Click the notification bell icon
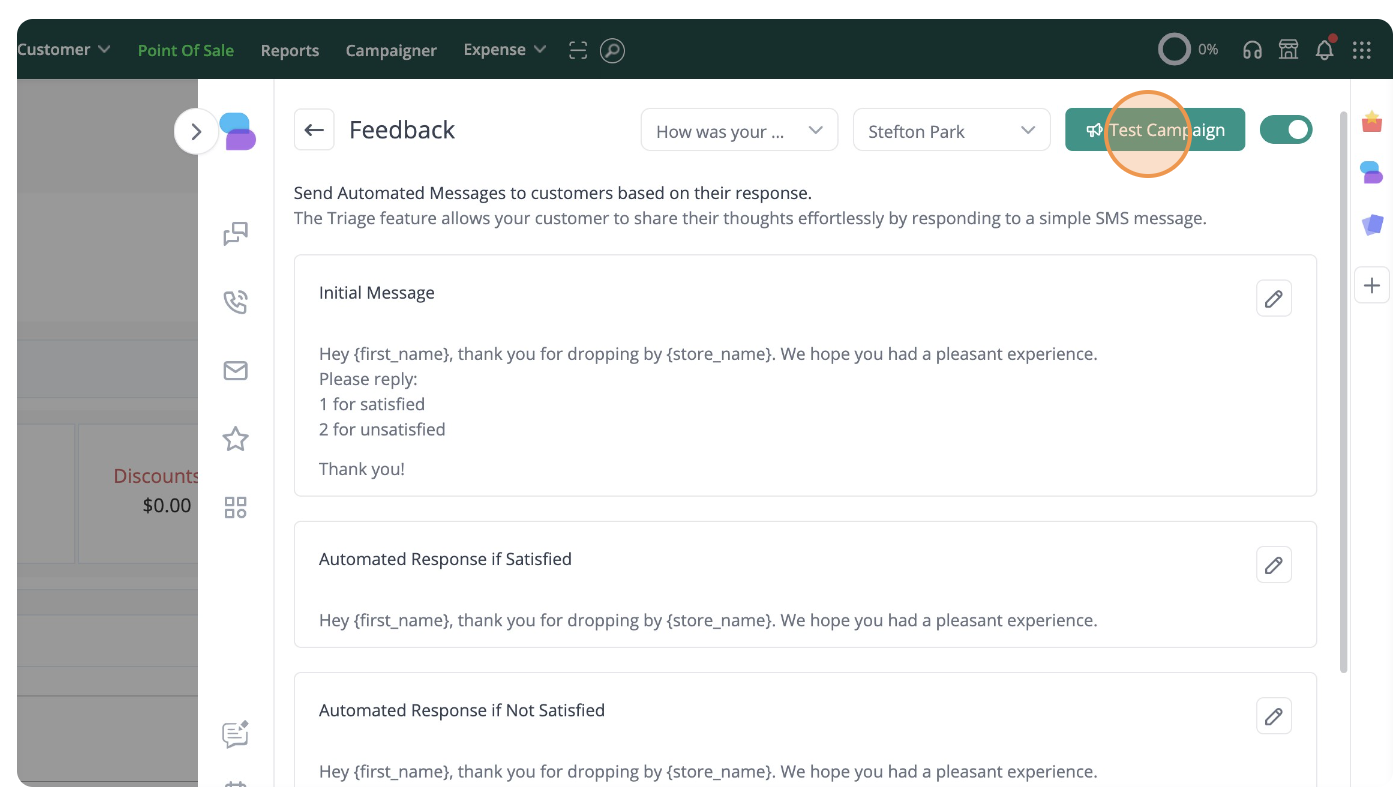Viewport: 1398px width, 808px height. click(1324, 50)
